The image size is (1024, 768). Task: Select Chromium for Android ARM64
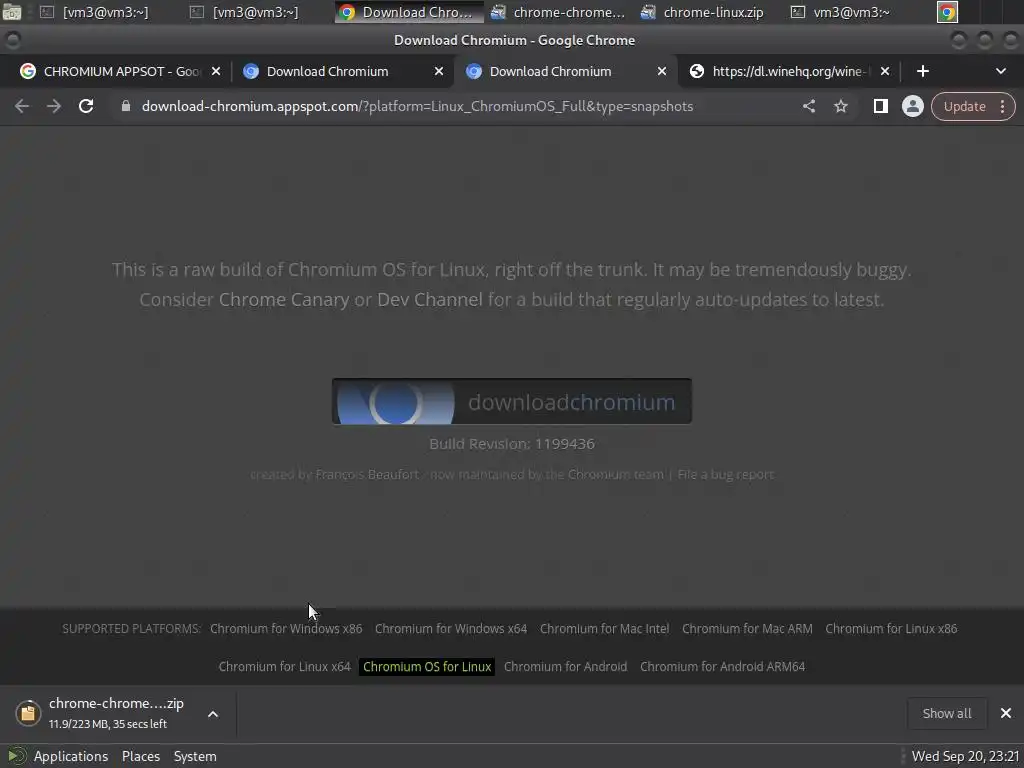(722, 667)
